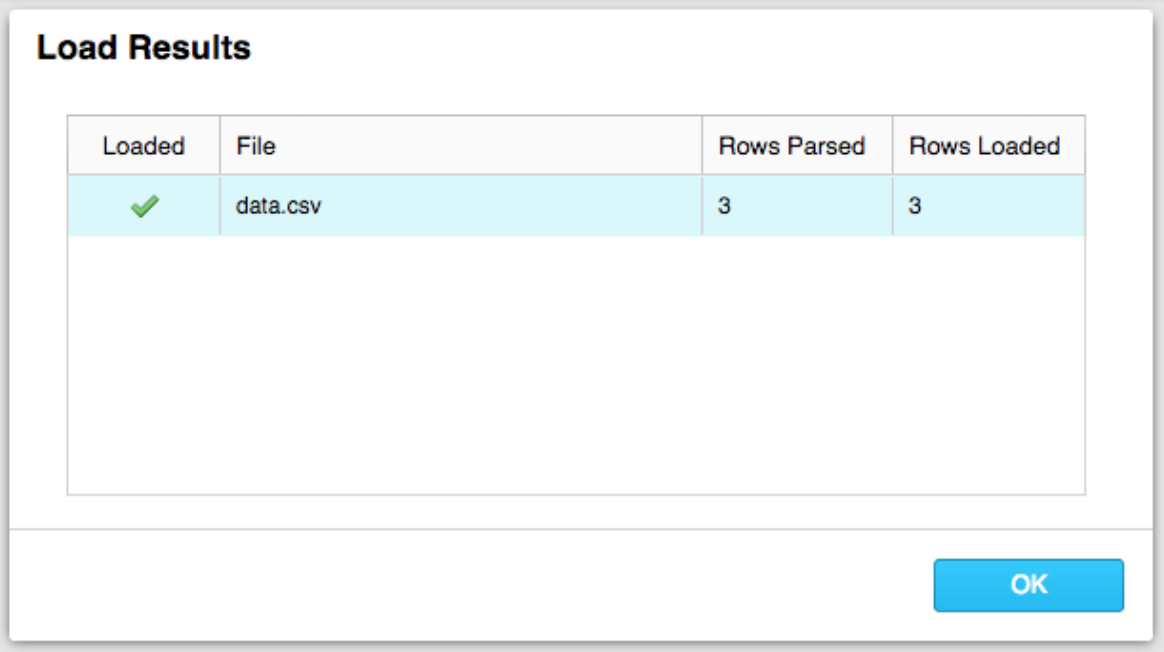
Task: Click the Rows Loaded value for data.csv
Action: pyautogui.click(x=915, y=207)
